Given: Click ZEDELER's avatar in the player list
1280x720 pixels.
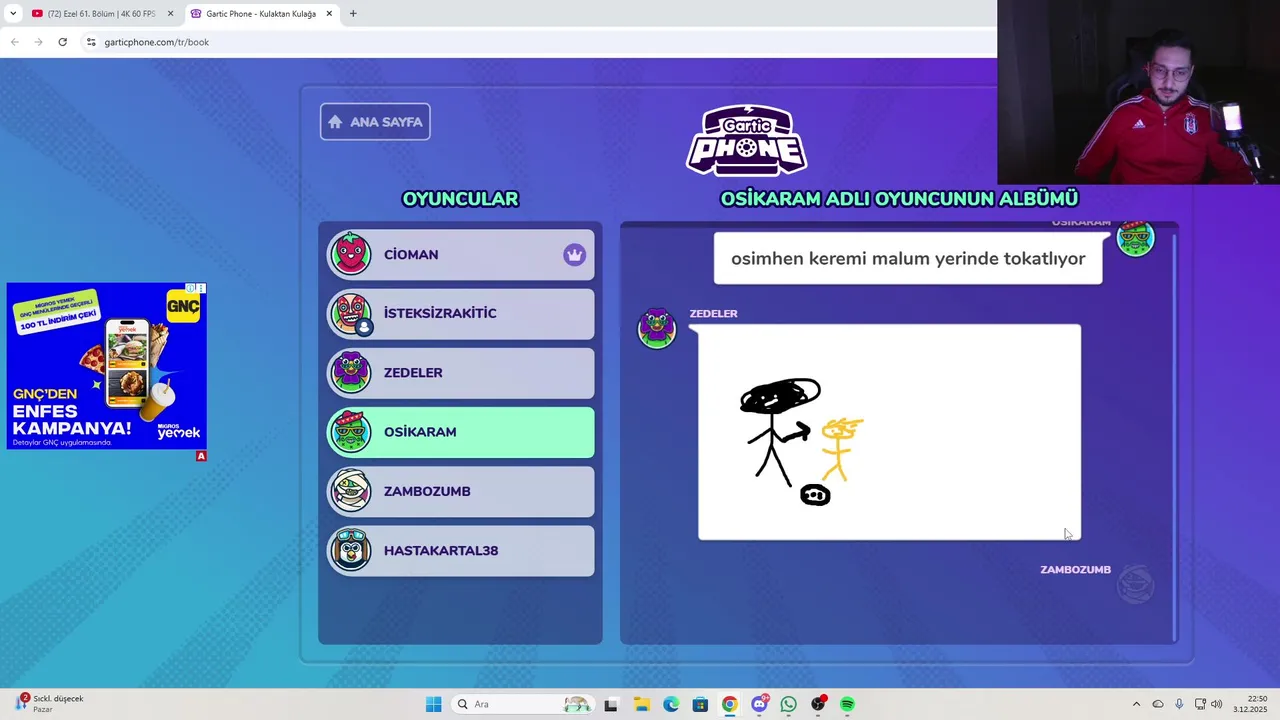Looking at the screenshot, I should point(351,372).
